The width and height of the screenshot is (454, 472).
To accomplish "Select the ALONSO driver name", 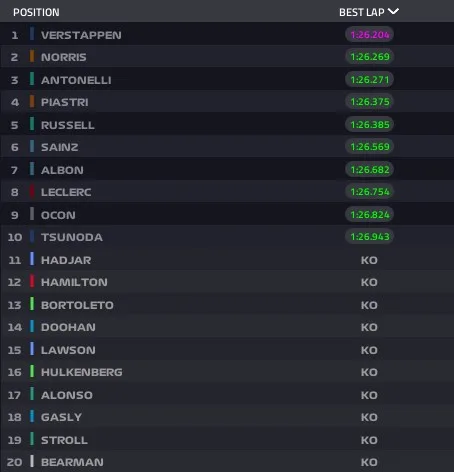I will [67, 395].
